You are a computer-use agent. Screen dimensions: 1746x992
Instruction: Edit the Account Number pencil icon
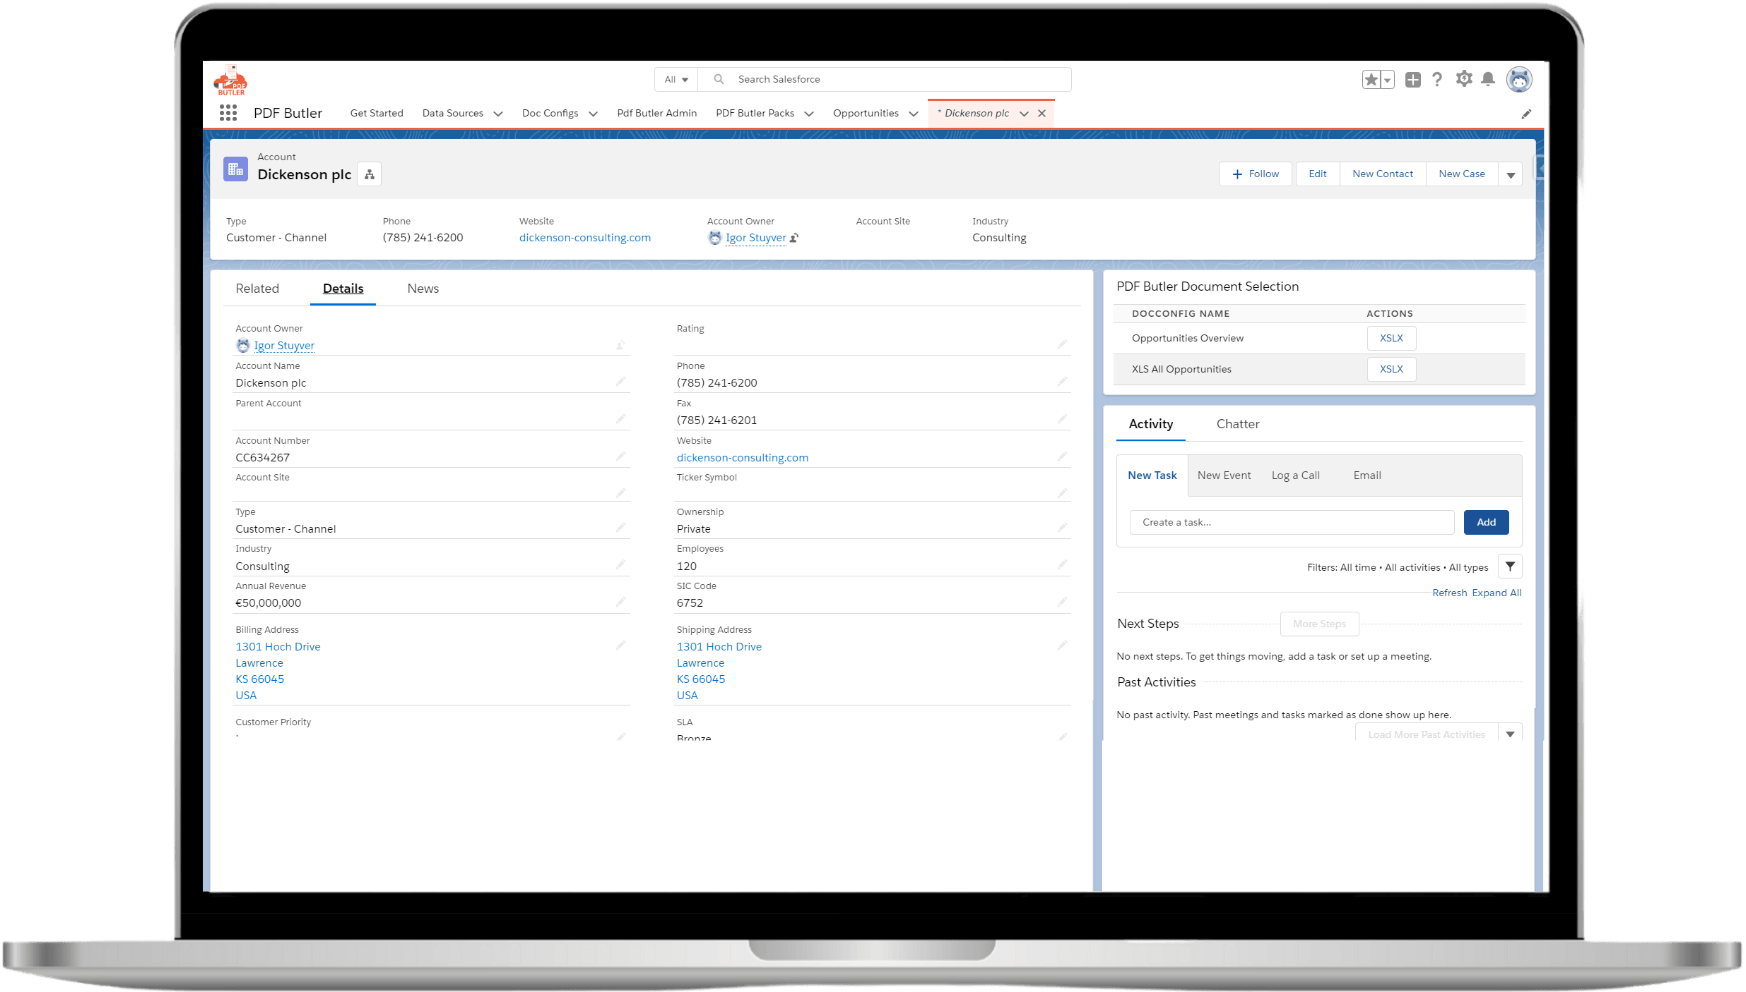point(620,457)
